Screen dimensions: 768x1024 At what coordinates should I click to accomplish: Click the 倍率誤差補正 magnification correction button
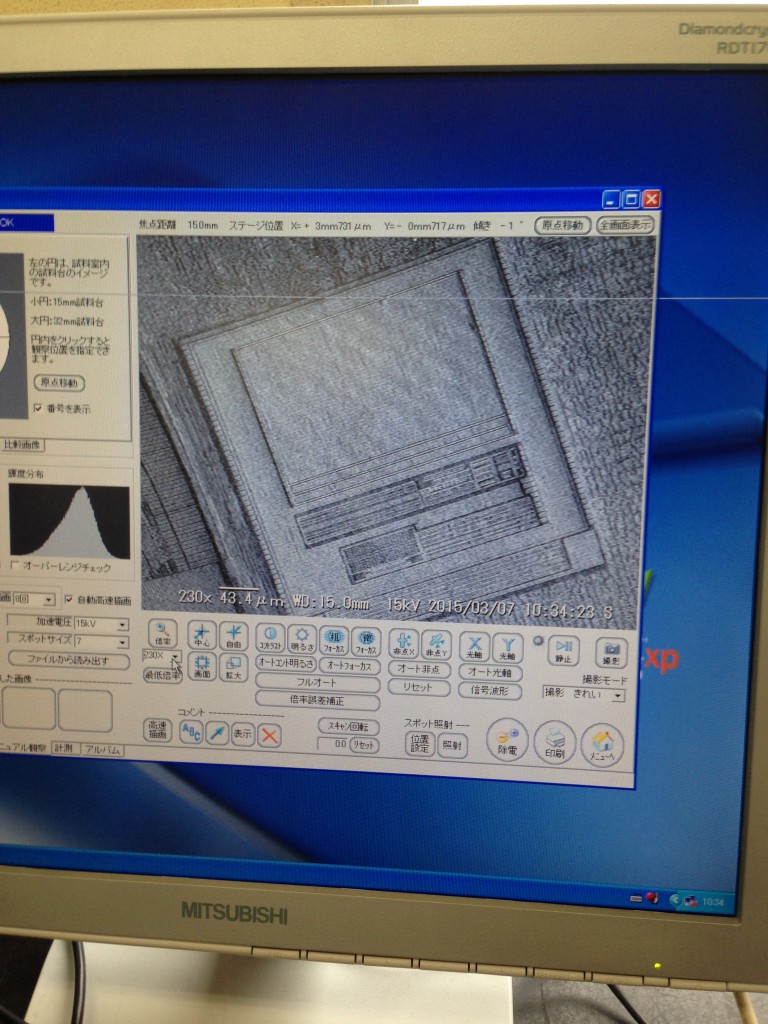(x=317, y=700)
